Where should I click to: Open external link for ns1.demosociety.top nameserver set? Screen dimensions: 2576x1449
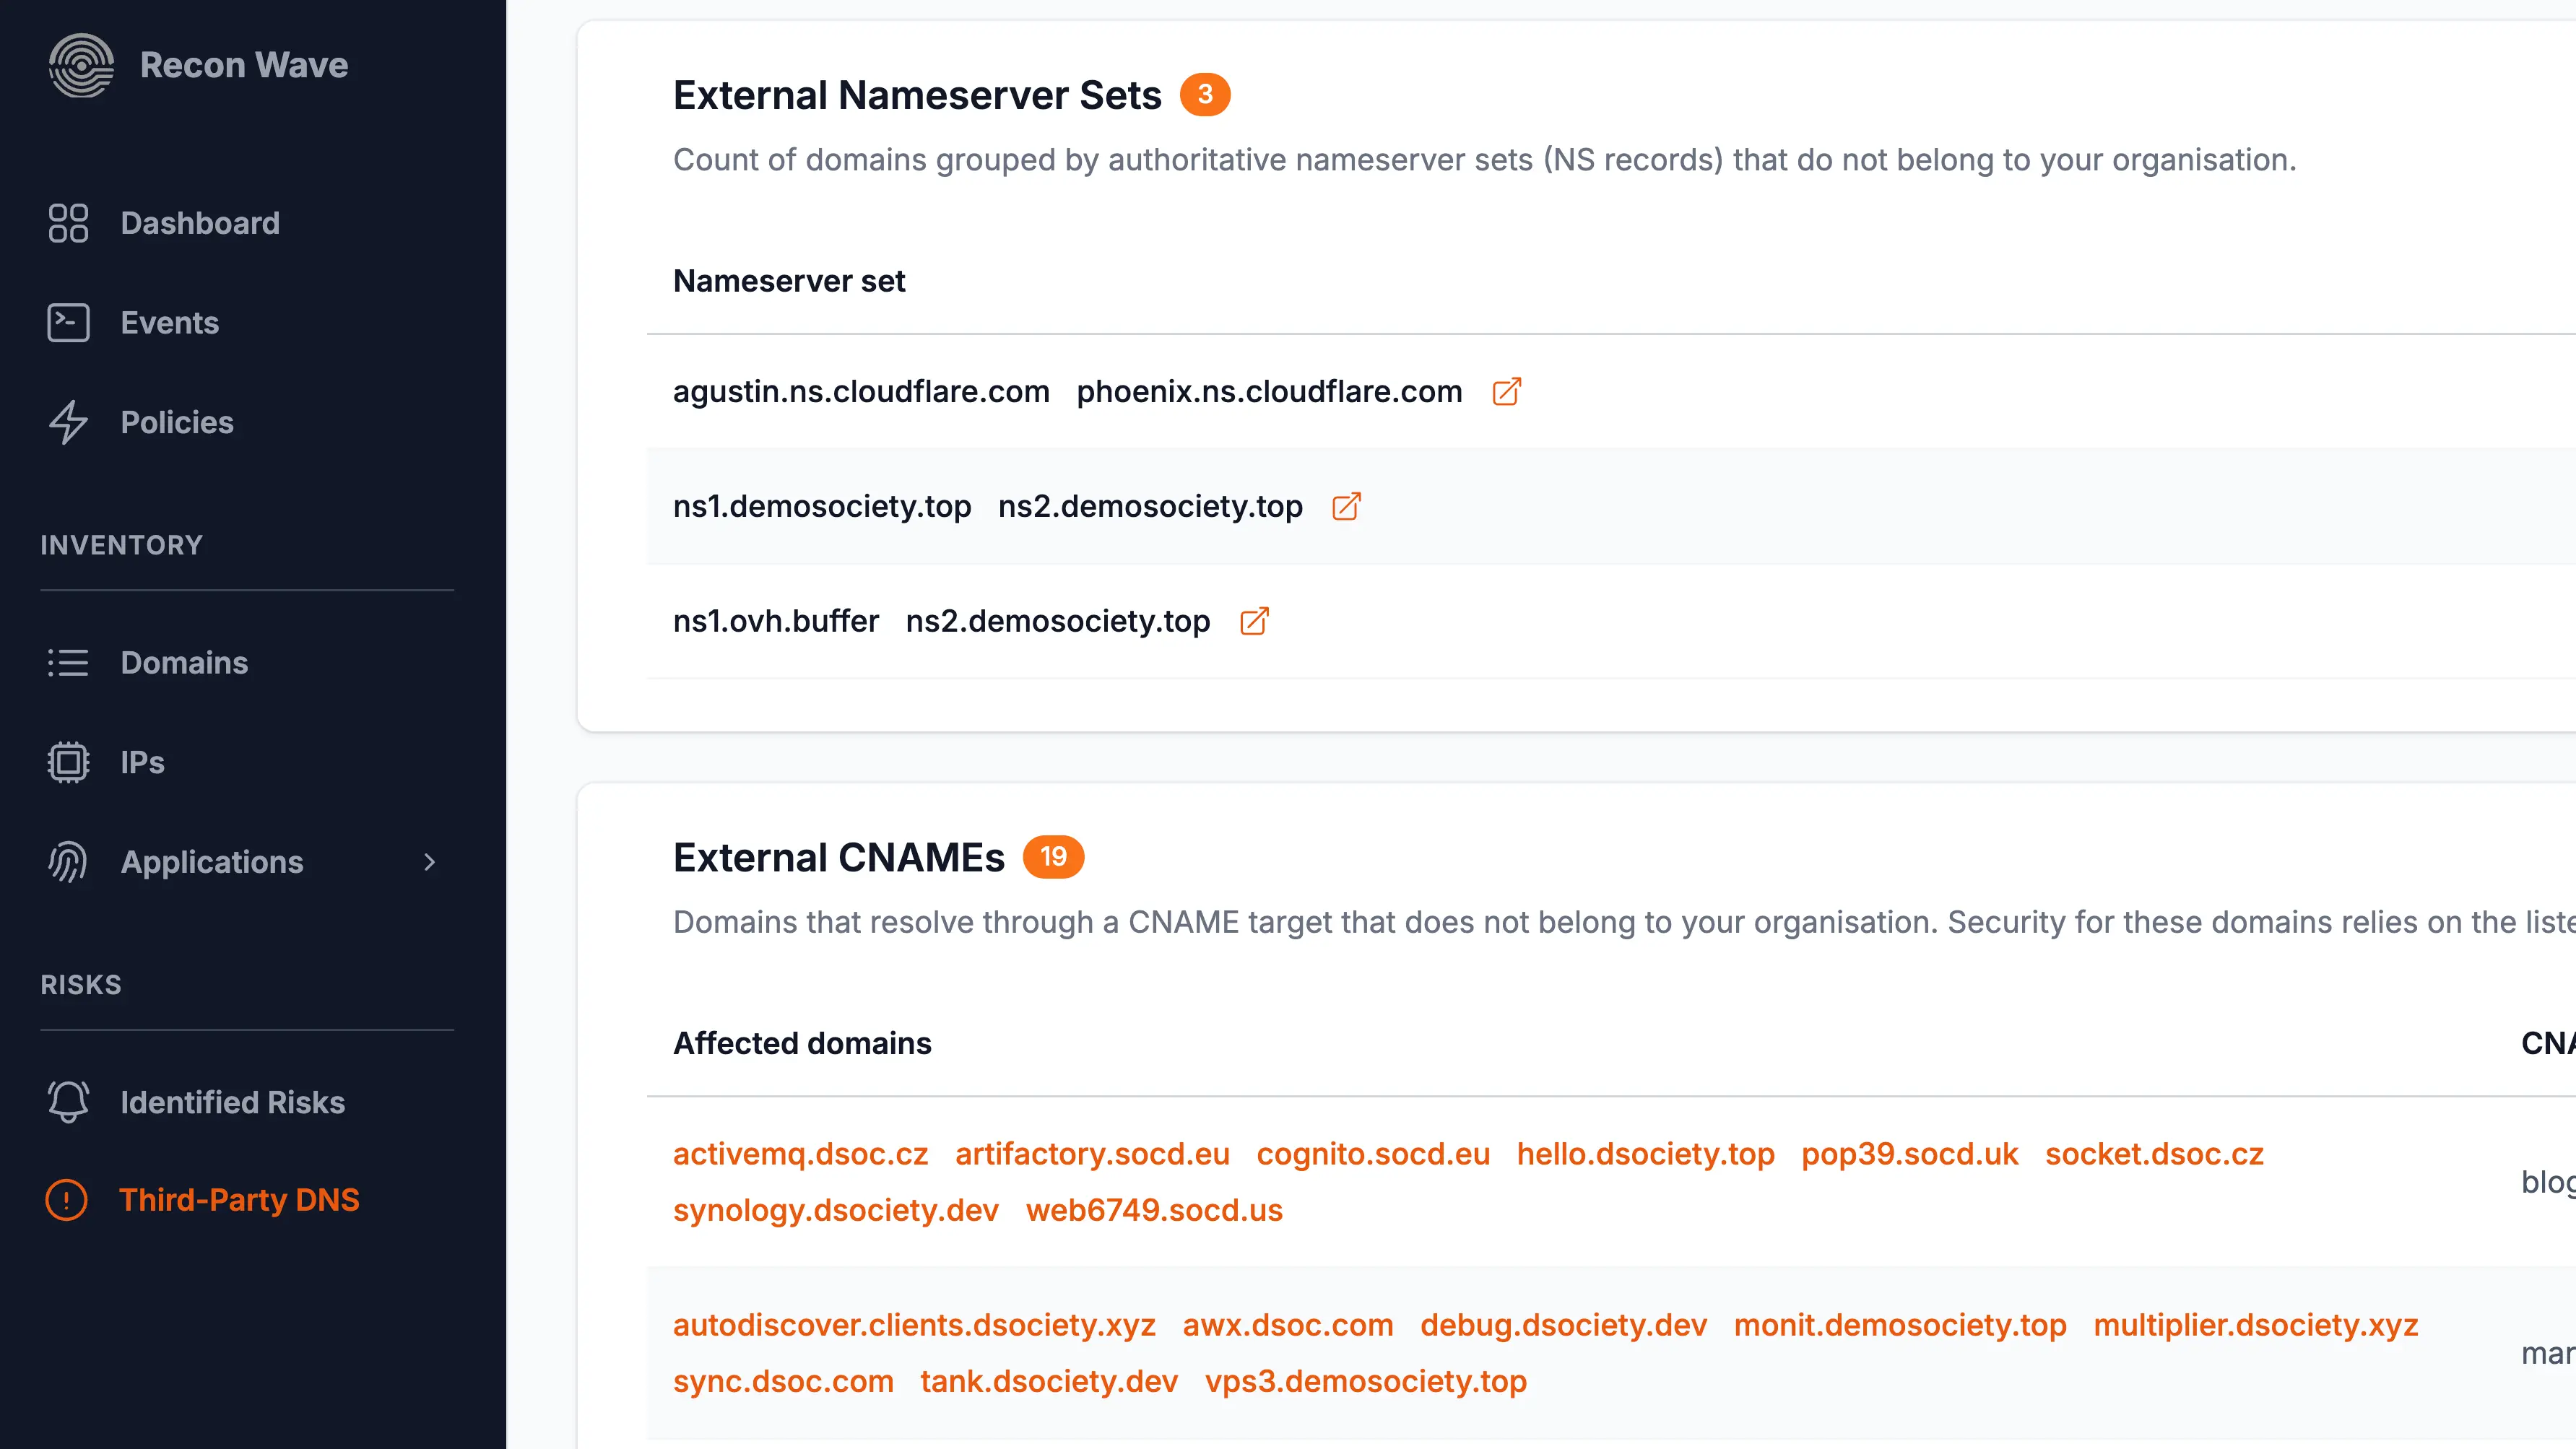click(1347, 506)
